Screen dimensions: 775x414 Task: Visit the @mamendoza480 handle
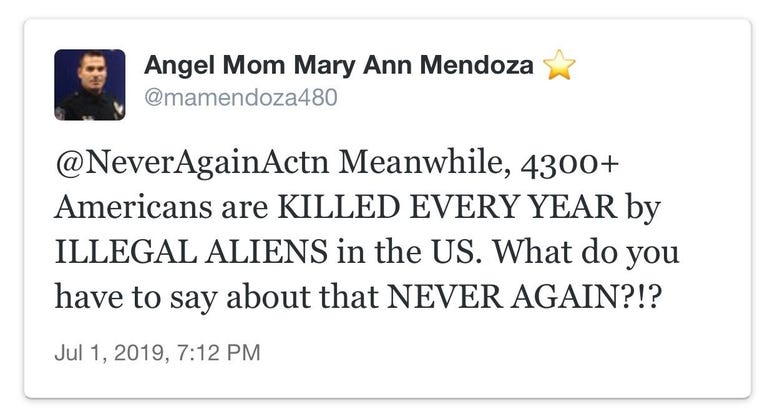(241, 97)
